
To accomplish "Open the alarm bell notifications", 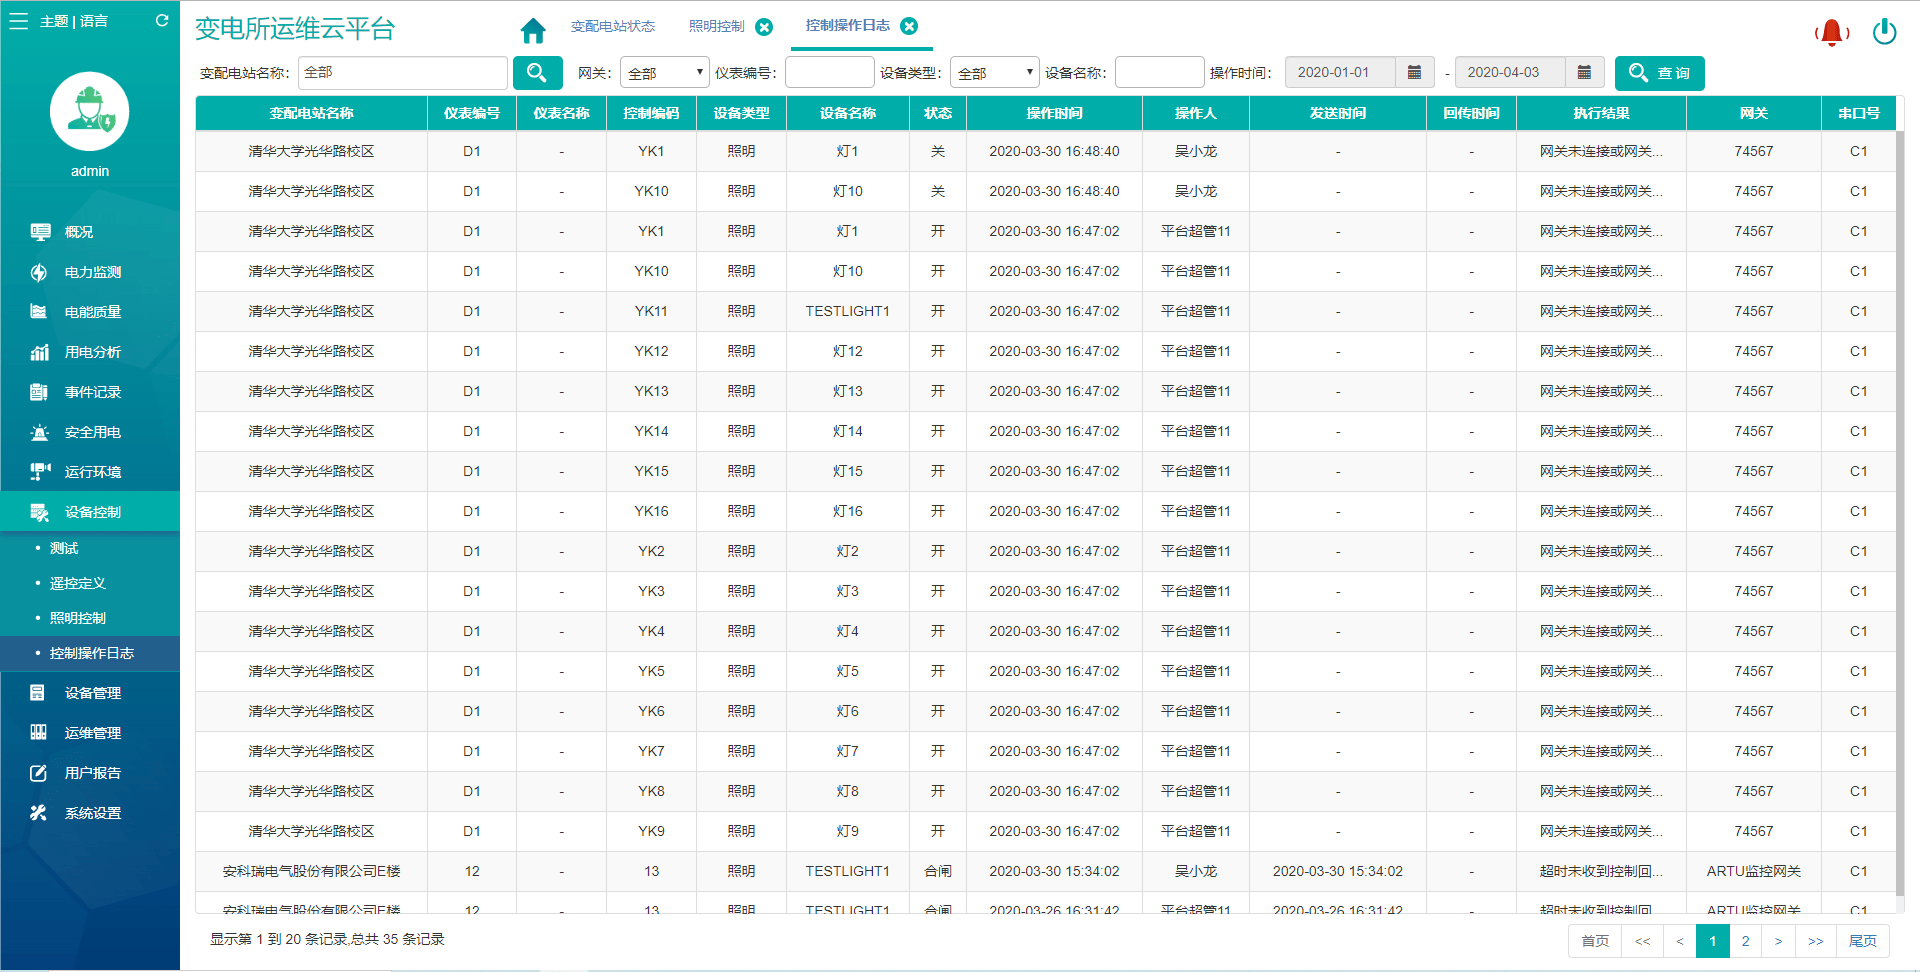I will tap(1832, 32).
